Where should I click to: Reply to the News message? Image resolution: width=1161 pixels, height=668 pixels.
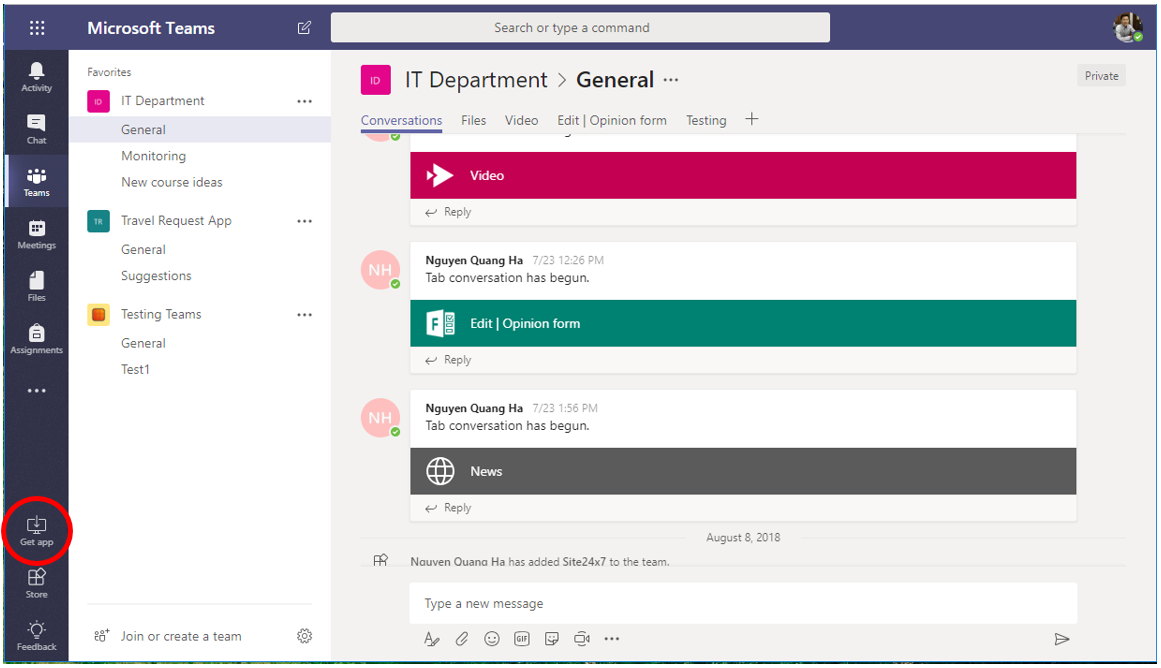447,507
